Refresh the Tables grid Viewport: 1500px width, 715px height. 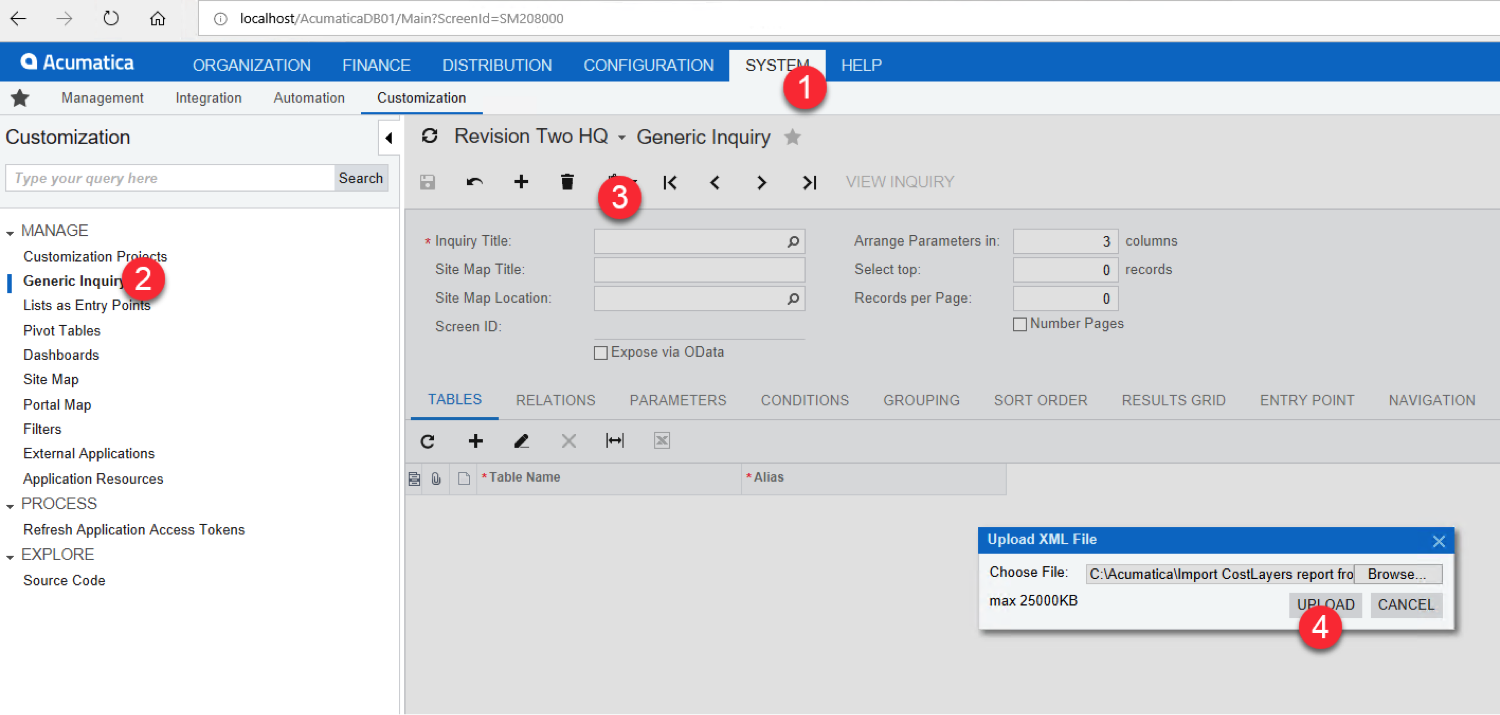(x=427, y=441)
